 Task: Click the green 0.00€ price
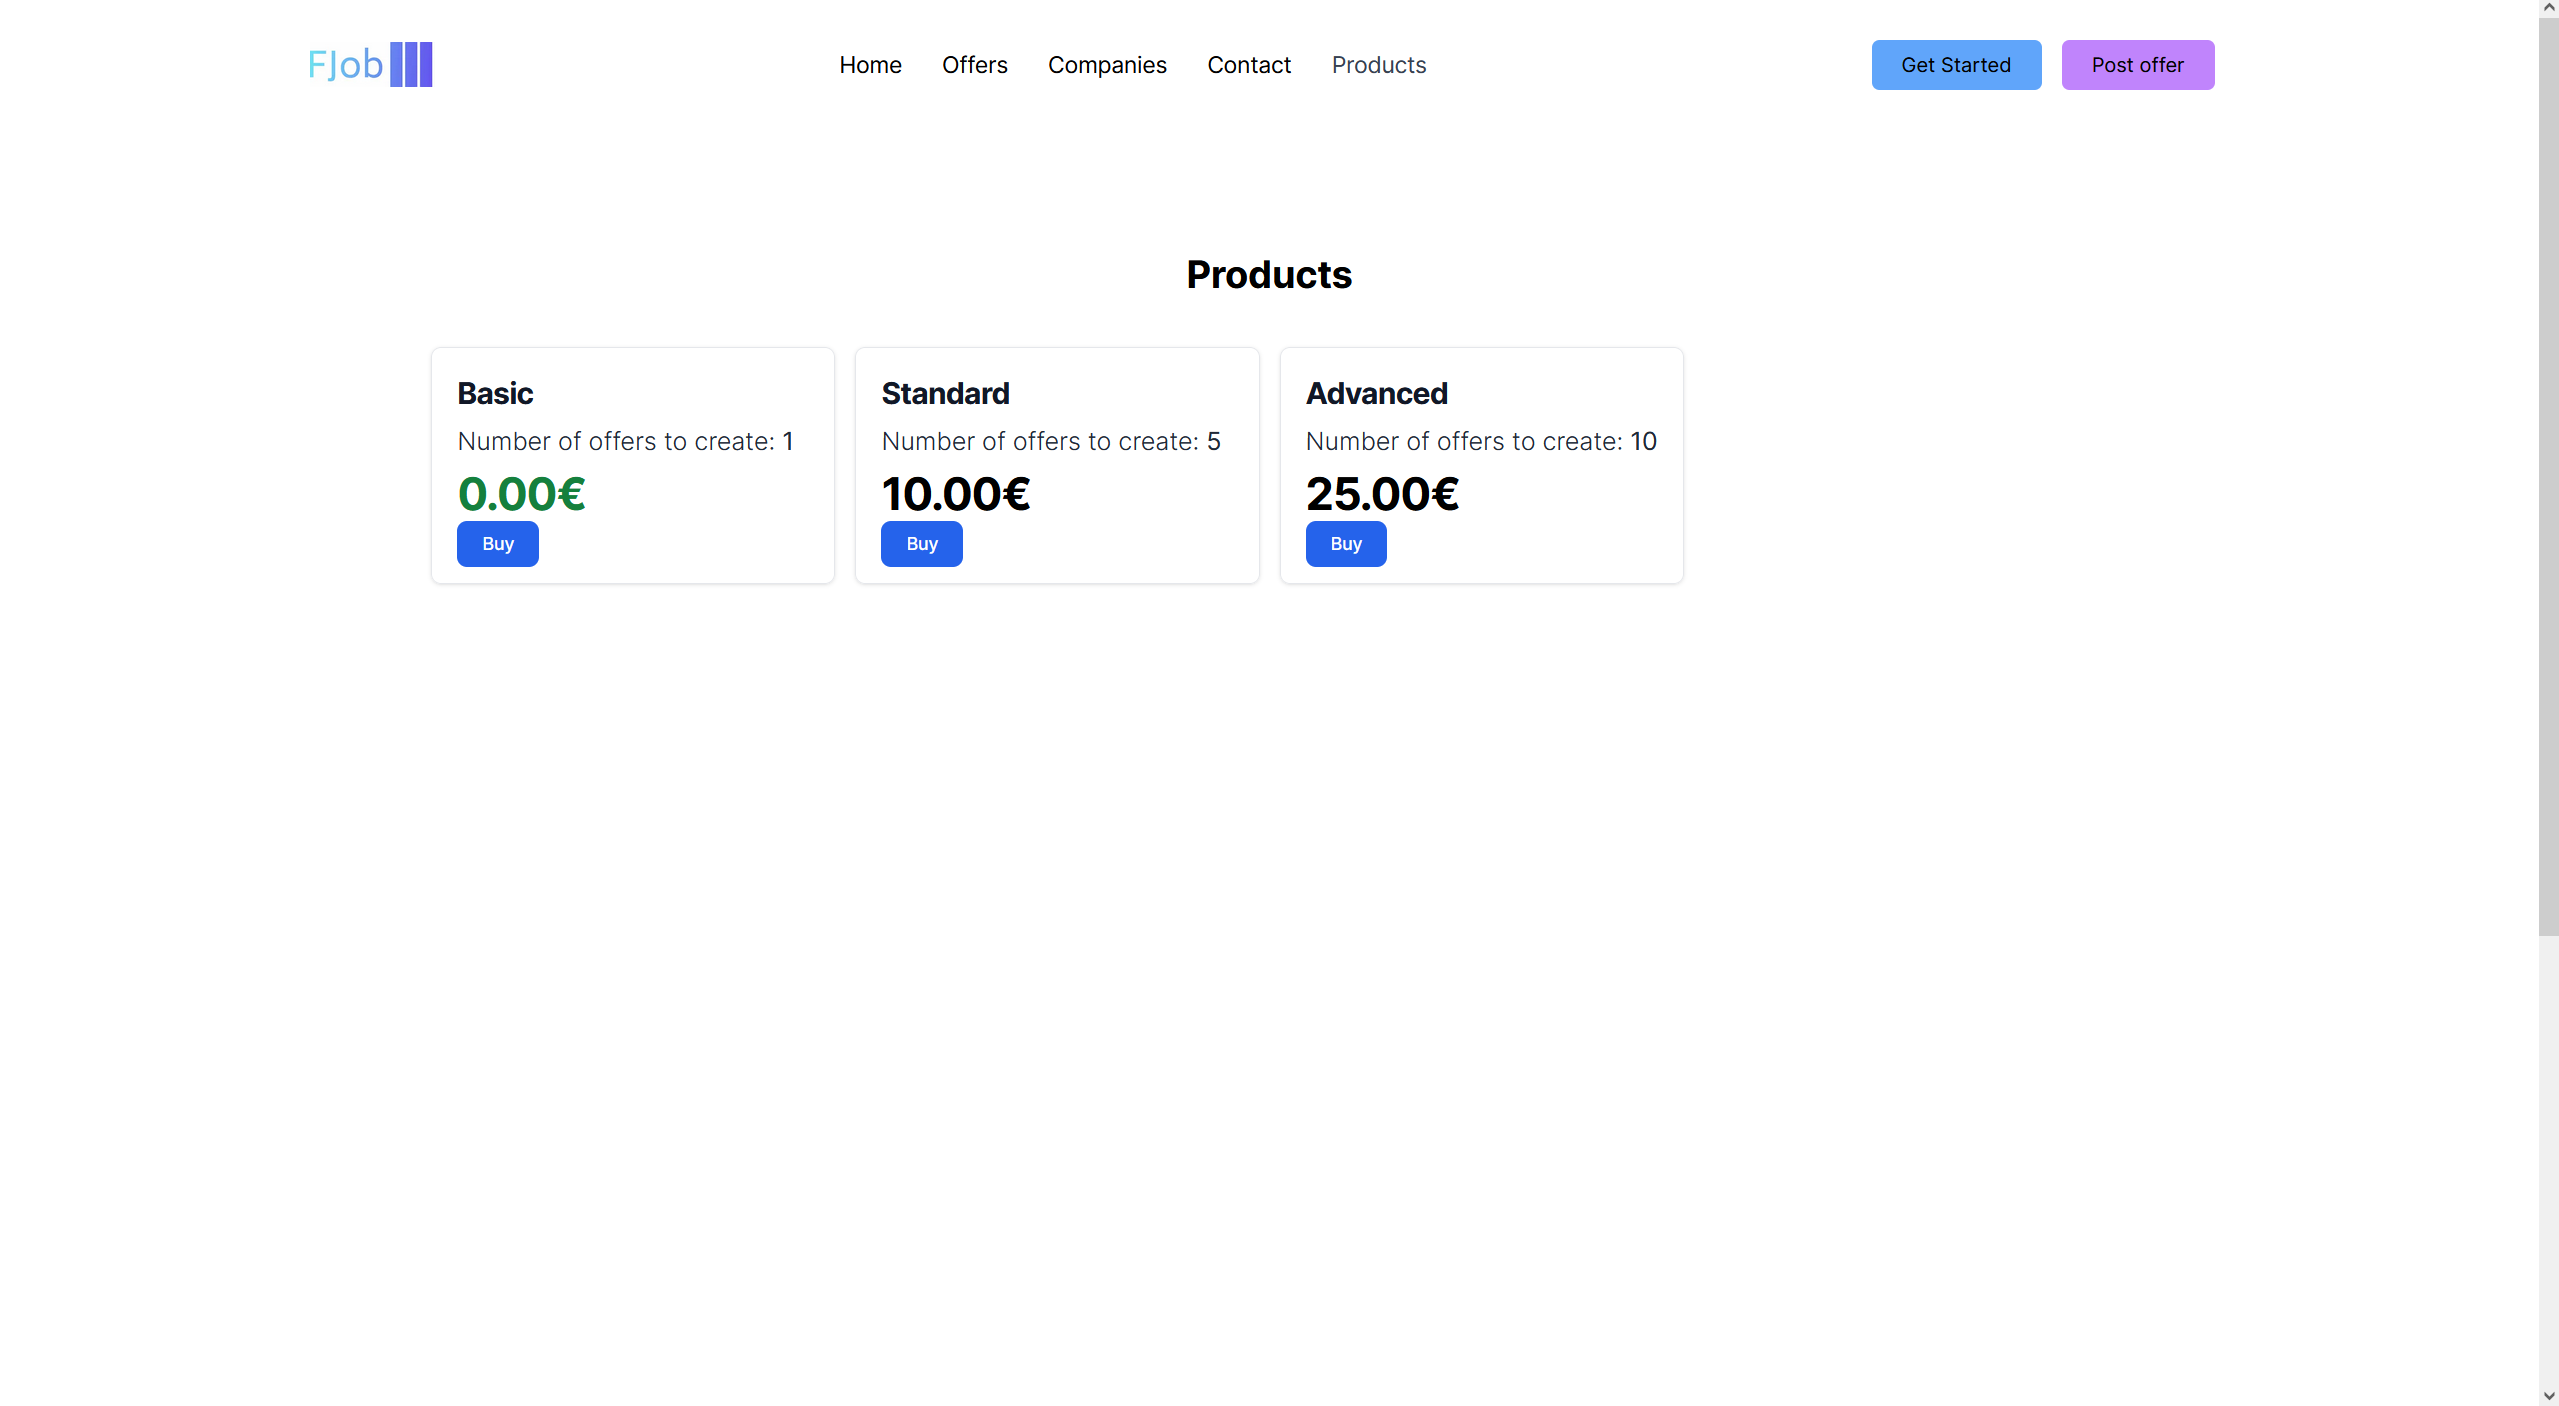[x=521, y=494]
